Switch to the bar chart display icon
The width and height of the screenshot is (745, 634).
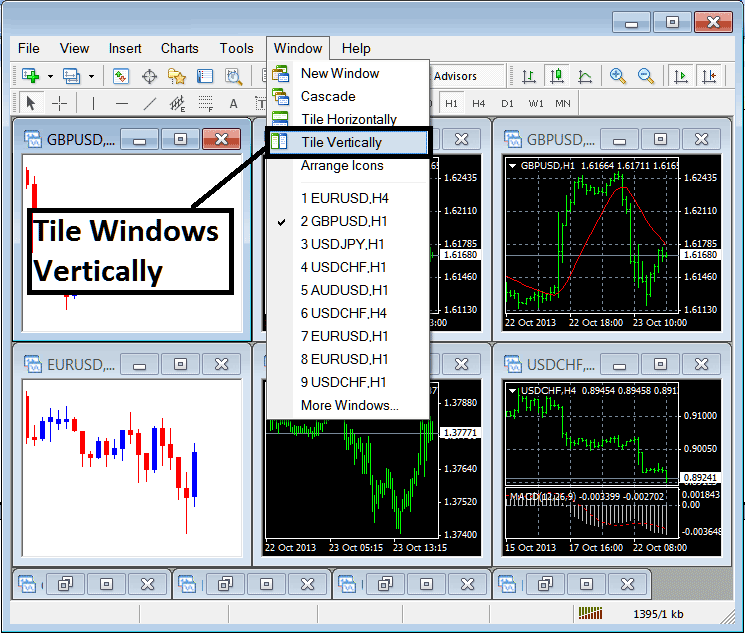coord(528,76)
